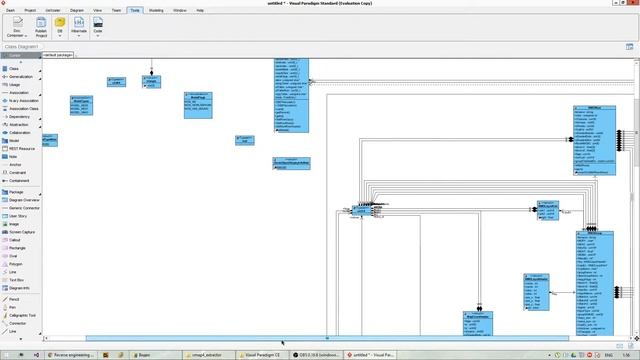Select the Containment tool
Screen dimensions: 640x360
(x=20, y=181)
